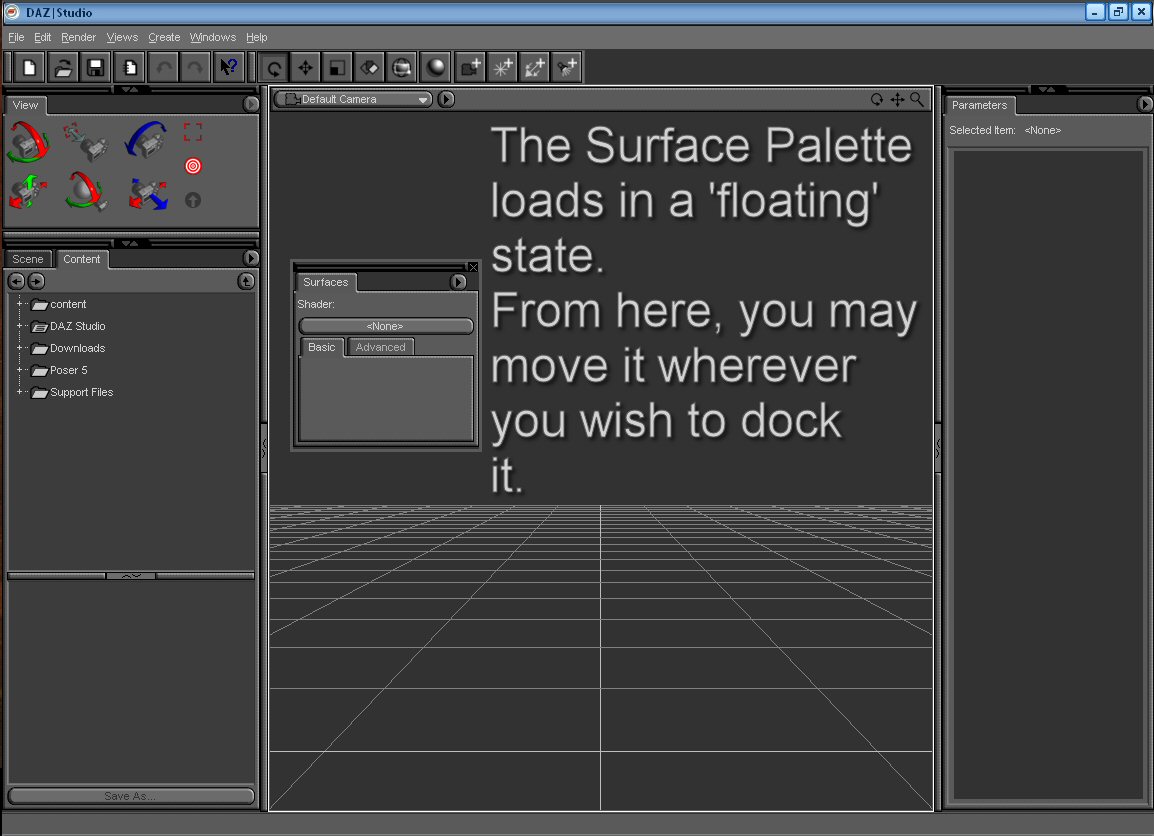Click the red dashed frame icon
This screenshot has height=836, width=1154.
click(x=193, y=132)
